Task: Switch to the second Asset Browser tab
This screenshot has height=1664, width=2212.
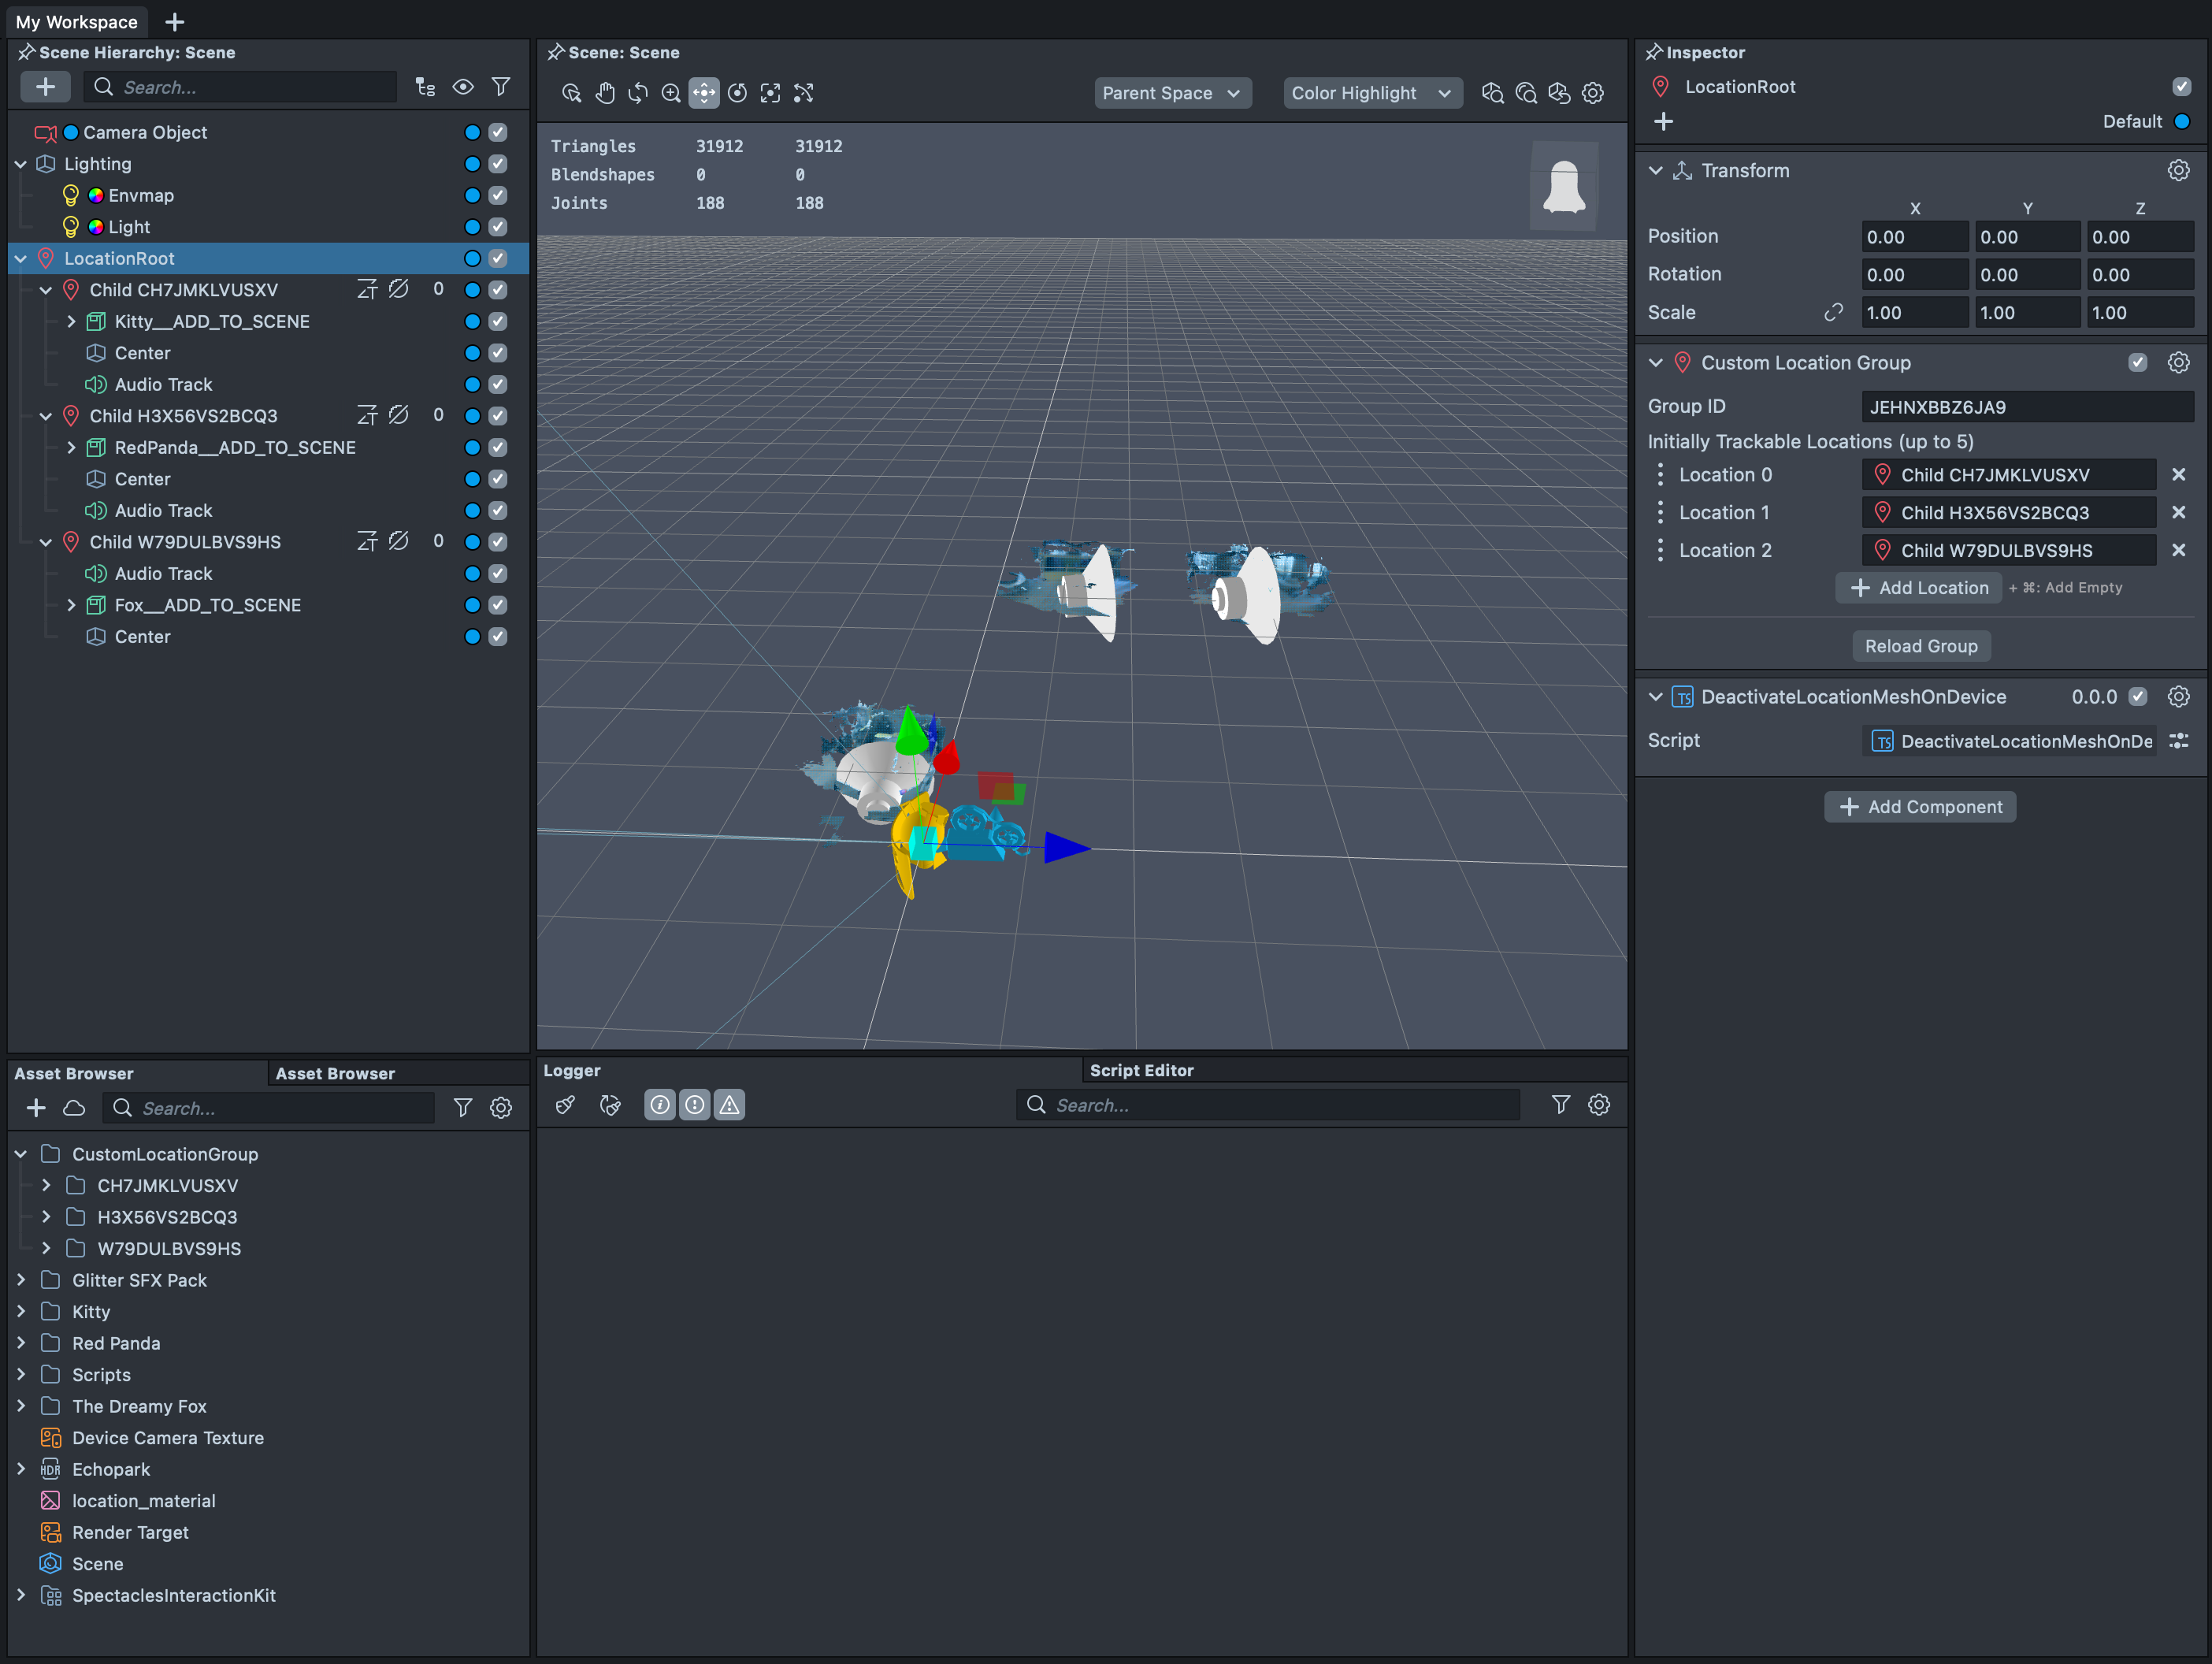Action: tap(335, 1073)
